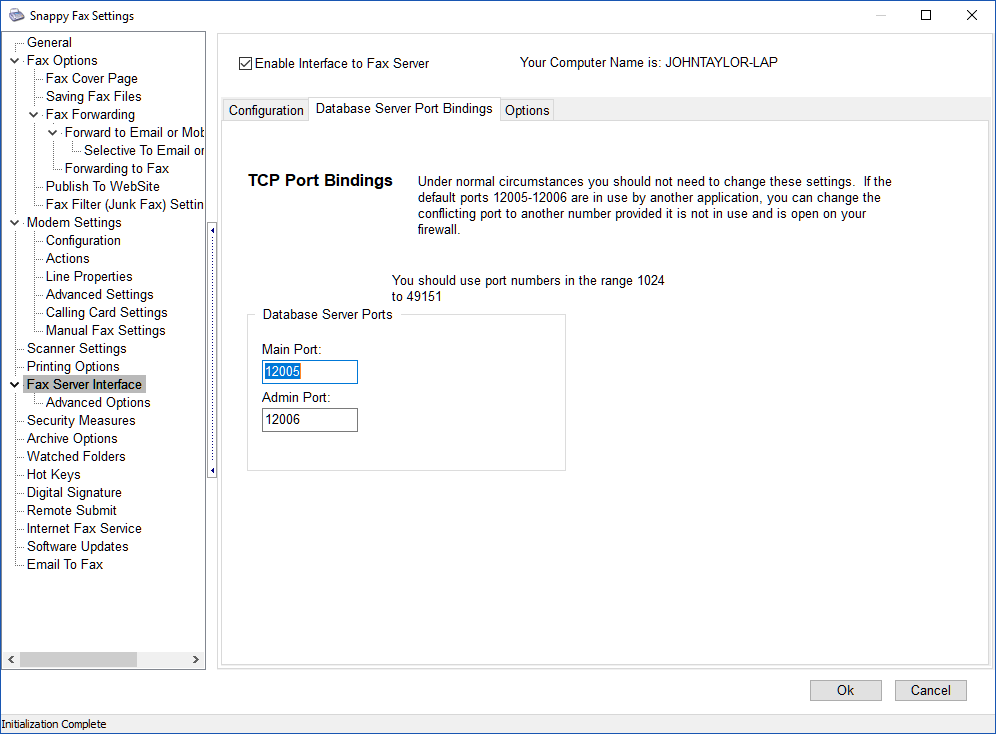Viewport: 996px width, 734px height.
Task: Collapse the Modem Settings tree node
Action: click(14, 223)
